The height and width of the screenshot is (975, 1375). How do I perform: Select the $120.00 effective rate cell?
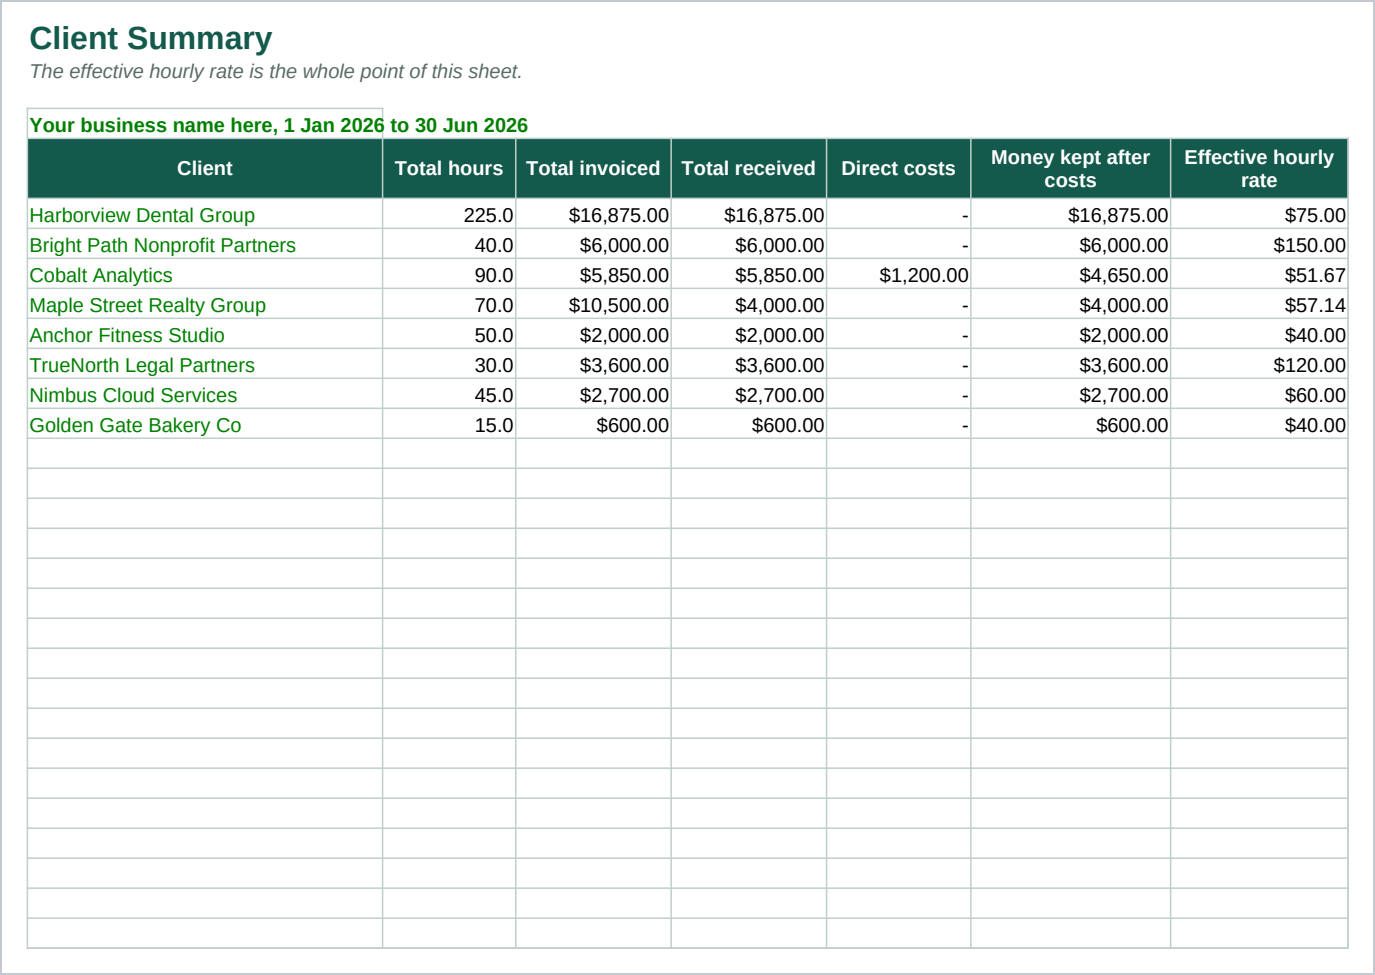pyautogui.click(x=1259, y=365)
